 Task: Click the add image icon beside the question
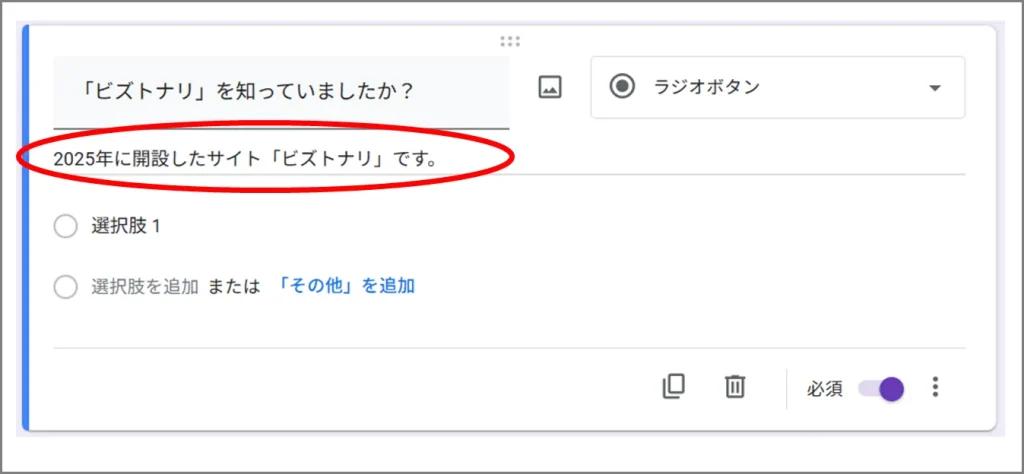(550, 87)
